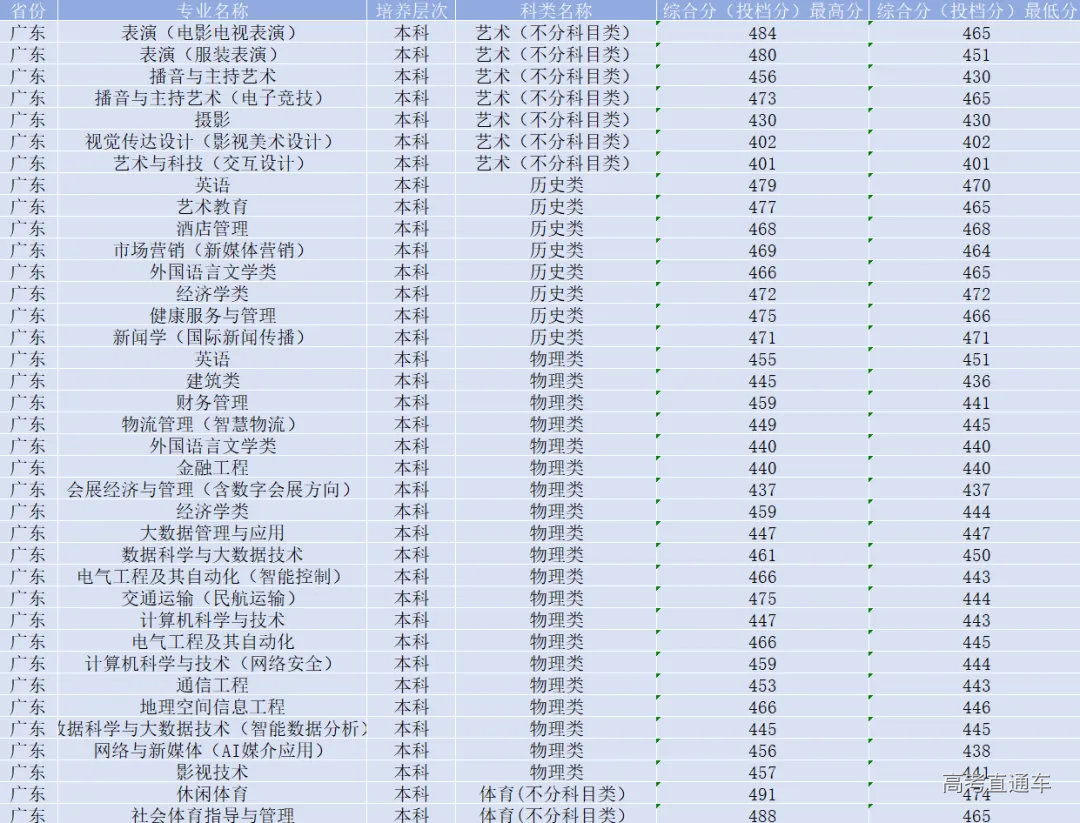Click the 财务管理 cell
Image resolution: width=1080 pixels, height=823 pixels.
(212, 403)
